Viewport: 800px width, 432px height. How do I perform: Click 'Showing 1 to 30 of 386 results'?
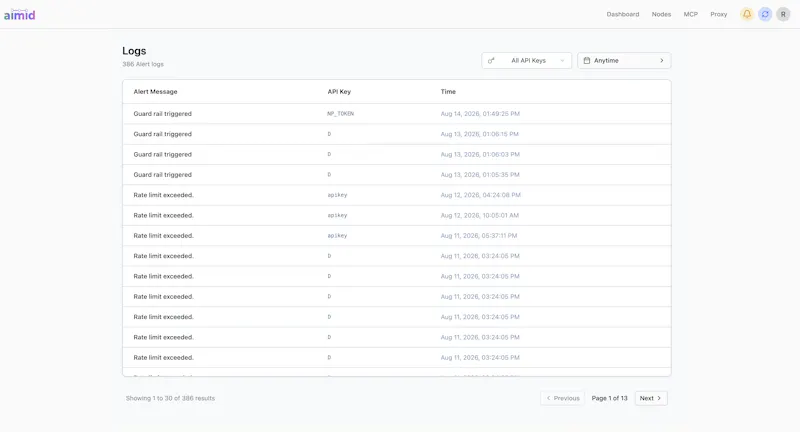(x=170, y=398)
